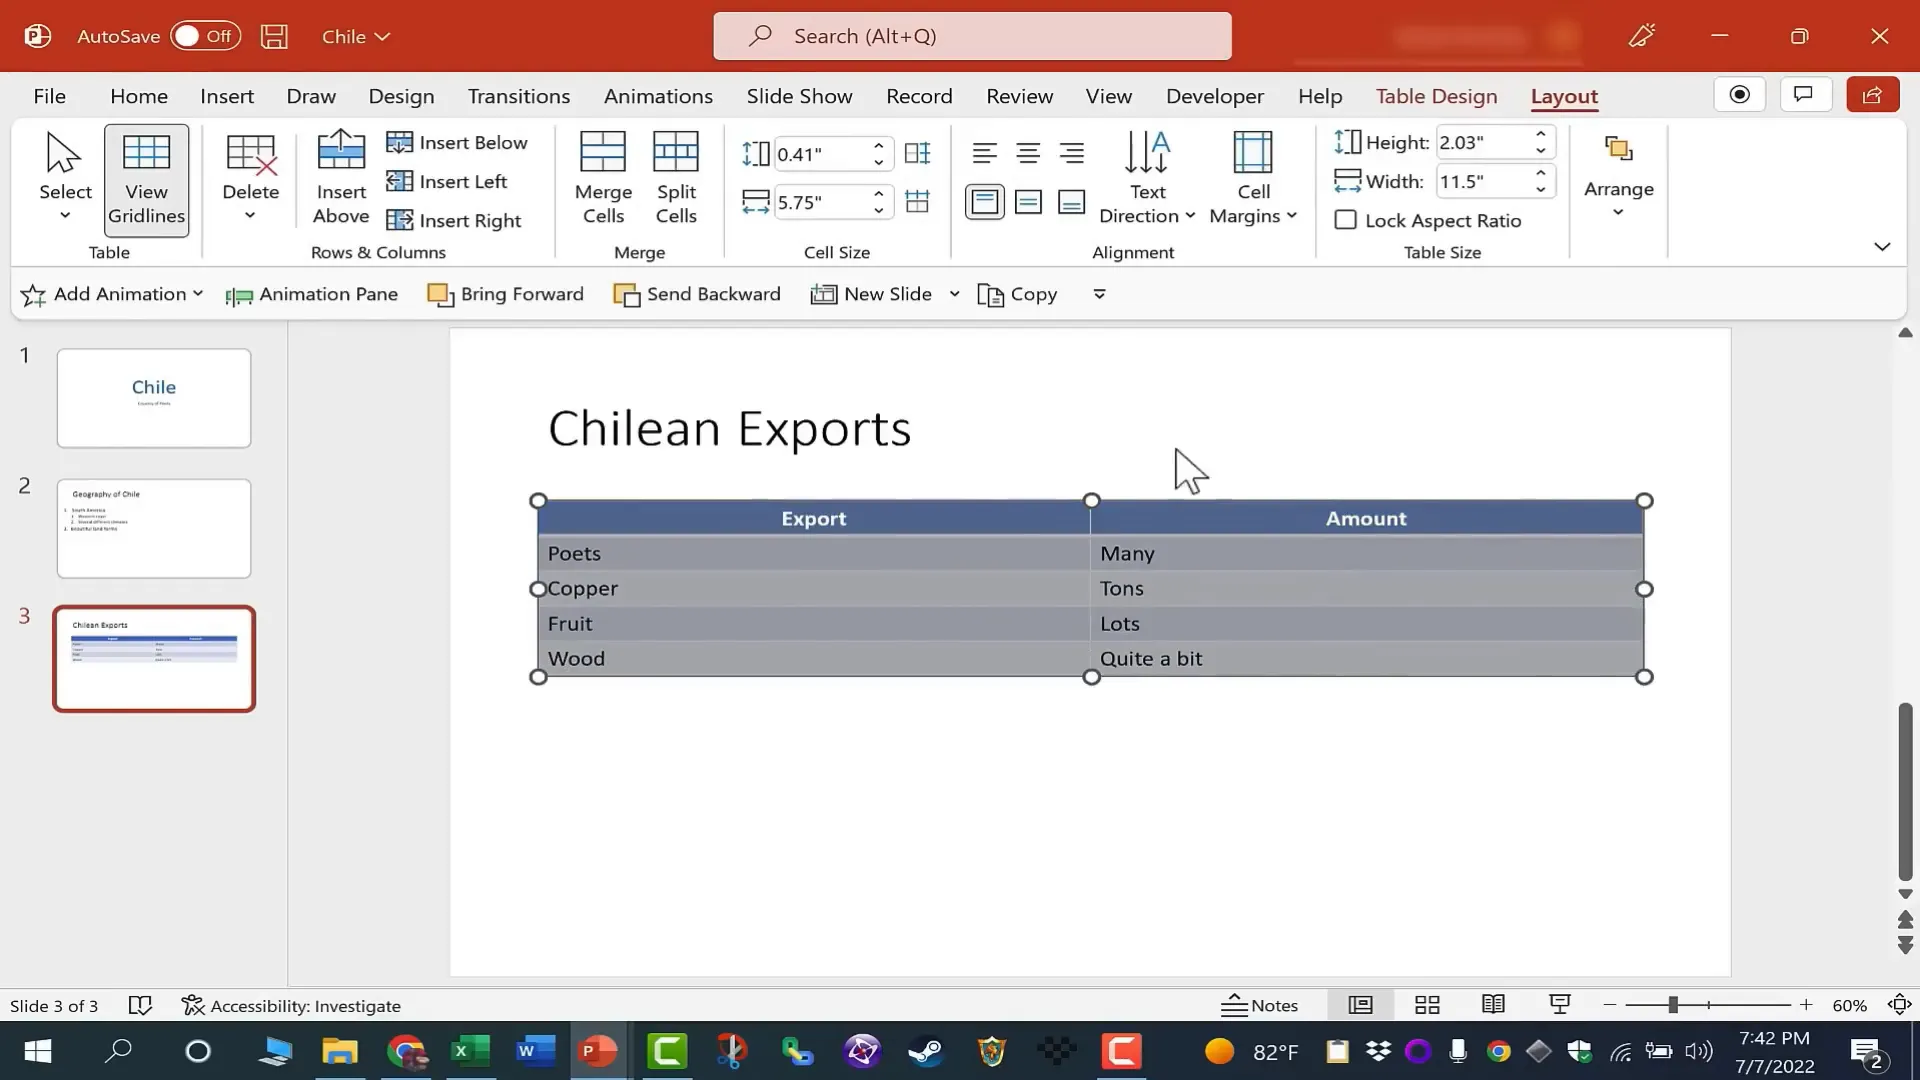The image size is (1920, 1080).
Task: Check Lock Aspect Ratio checkbox
Action: [x=1346, y=220]
